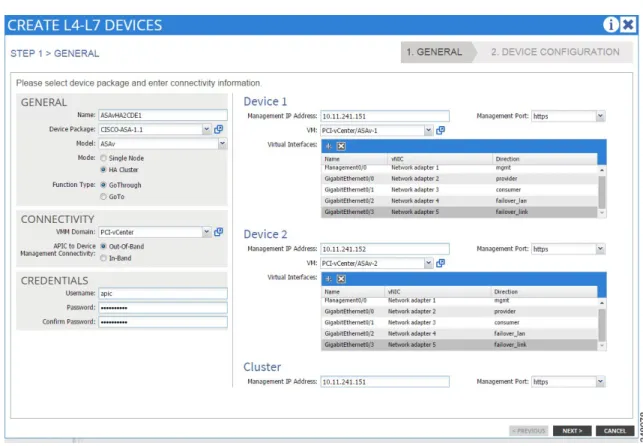The height and width of the screenshot is (446, 643).
Task: Click Device 1 Management IP Address field
Action: [x=385, y=116]
